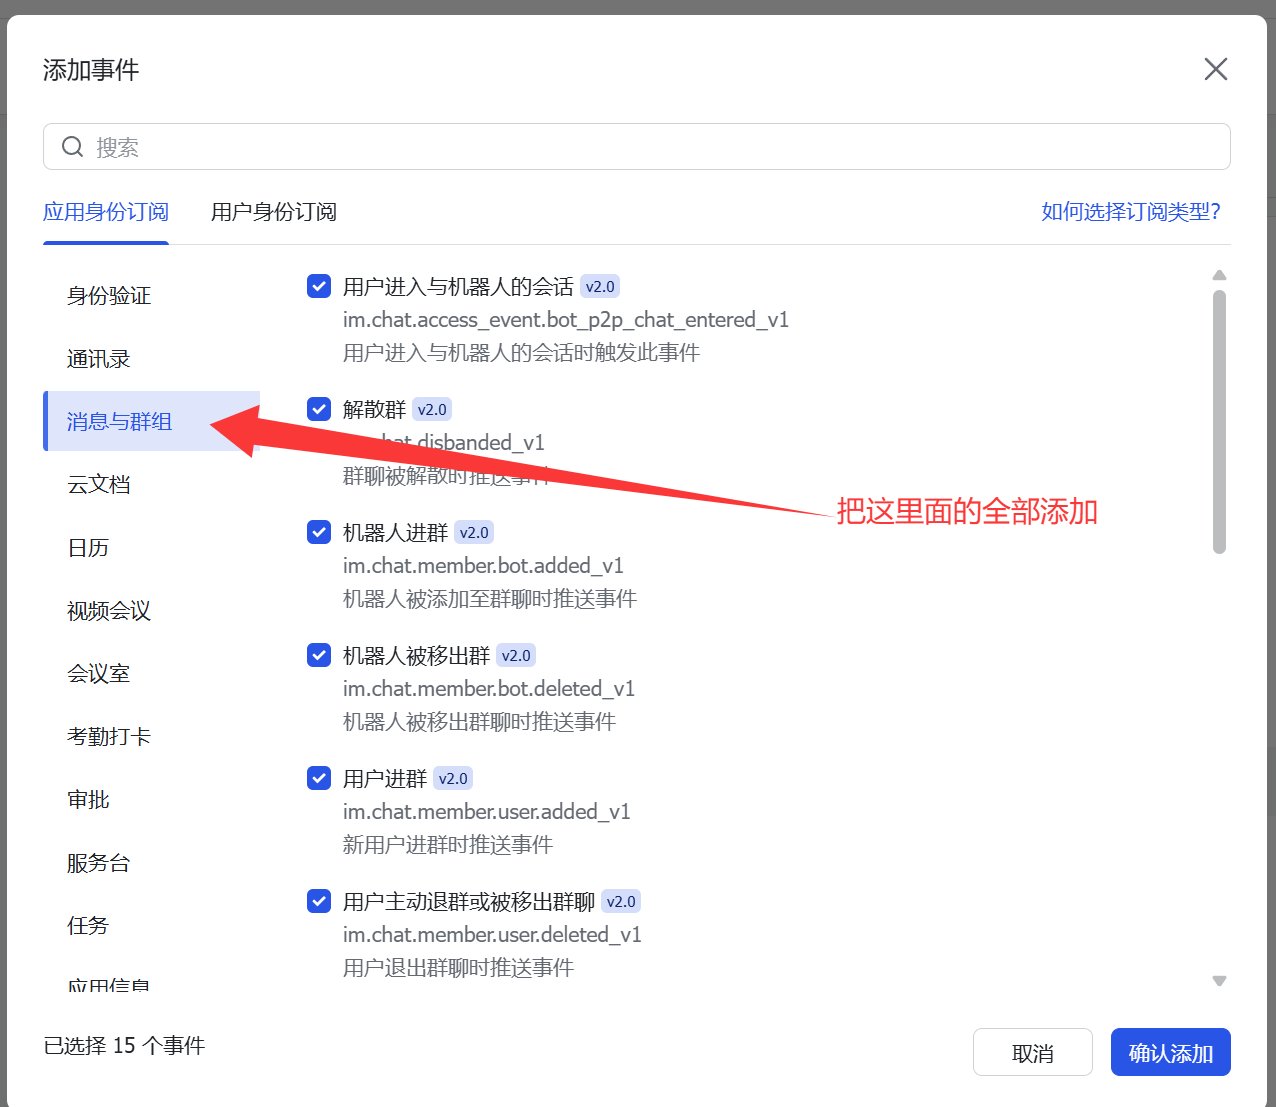This screenshot has width=1276, height=1107.
Task: Click the search magnifier icon
Action: (x=72, y=146)
